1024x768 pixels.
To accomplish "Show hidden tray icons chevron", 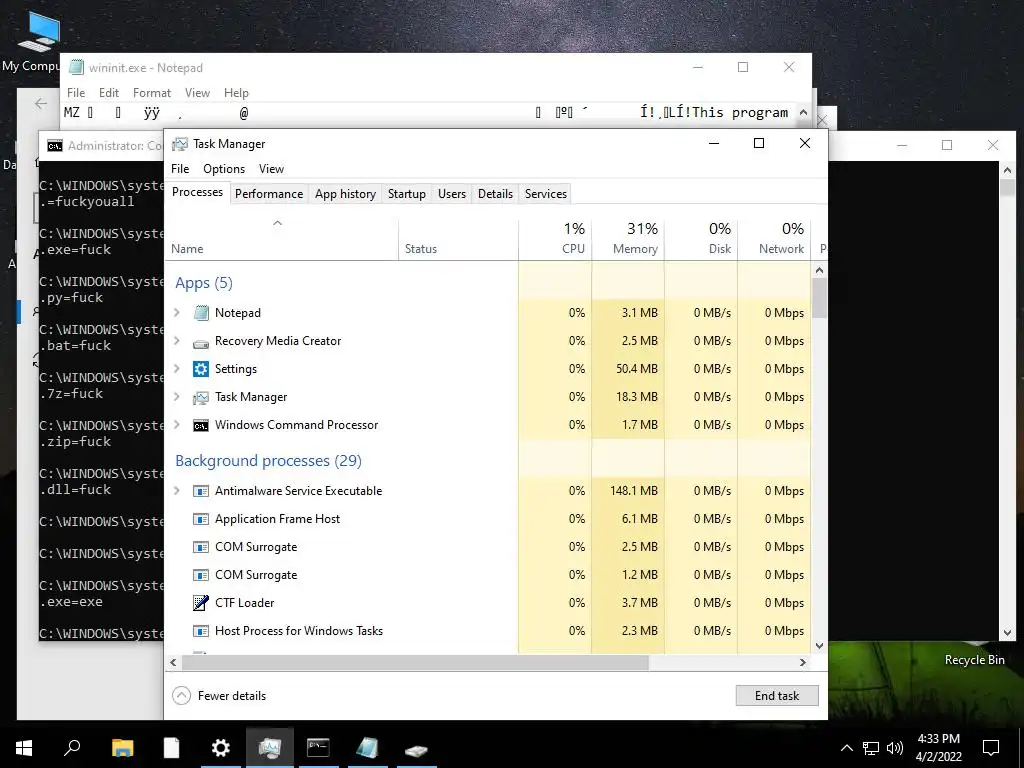I will tap(846, 748).
